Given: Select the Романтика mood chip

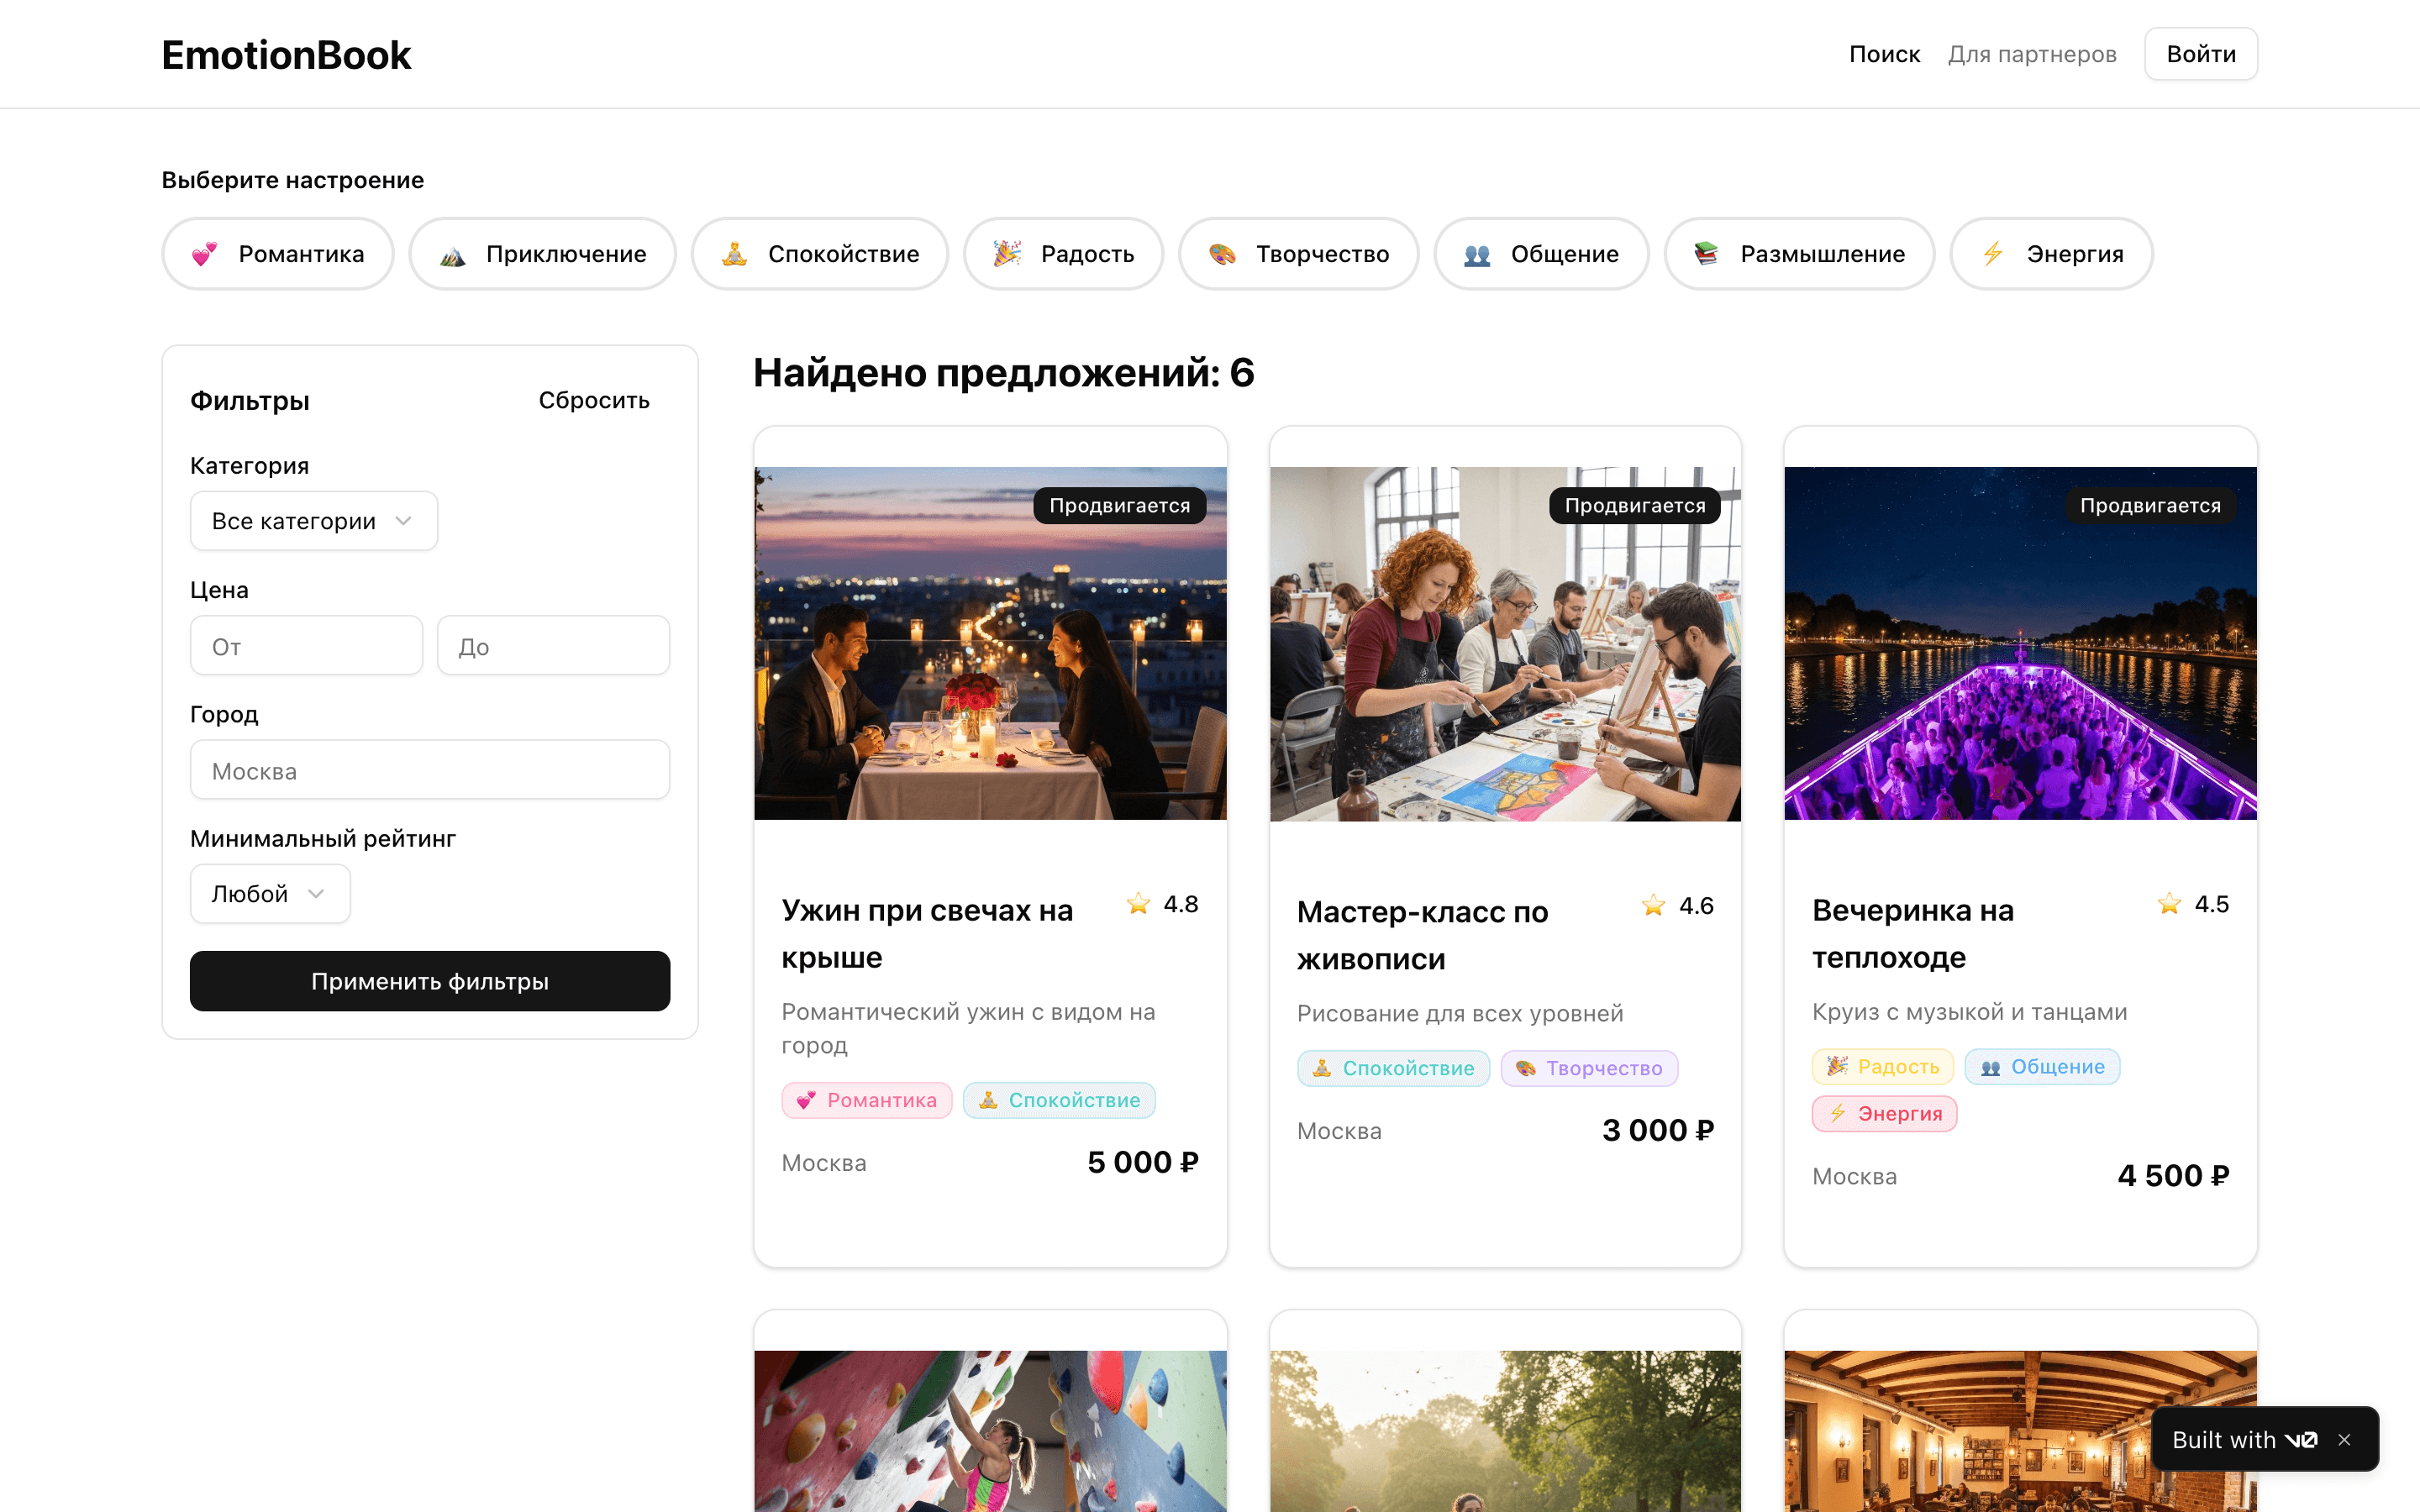Looking at the screenshot, I should pos(278,254).
